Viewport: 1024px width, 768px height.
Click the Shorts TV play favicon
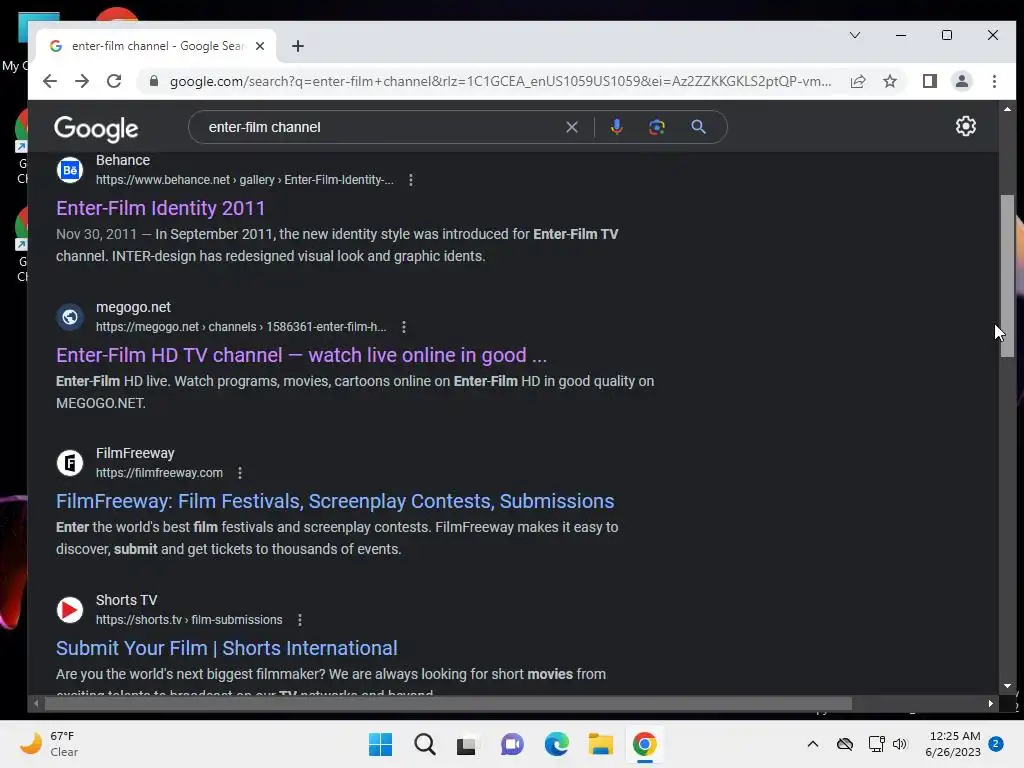(70, 610)
